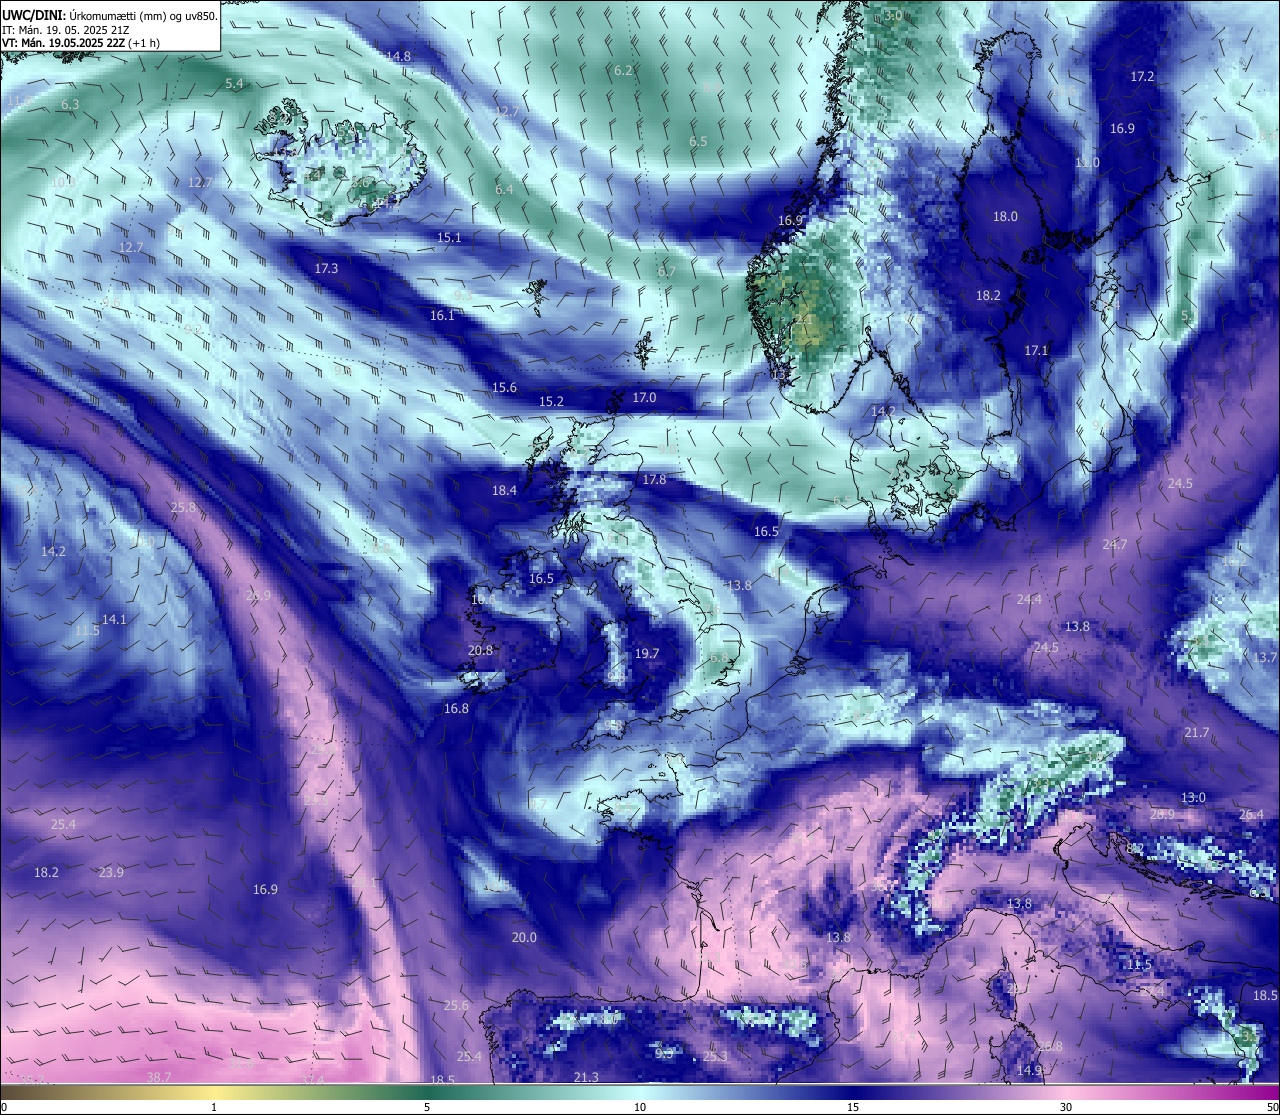Screen dimensions: 1280x1115
Task: Click the 18.0 value over the Gulf of Bothnia
Action: pos(1005,216)
